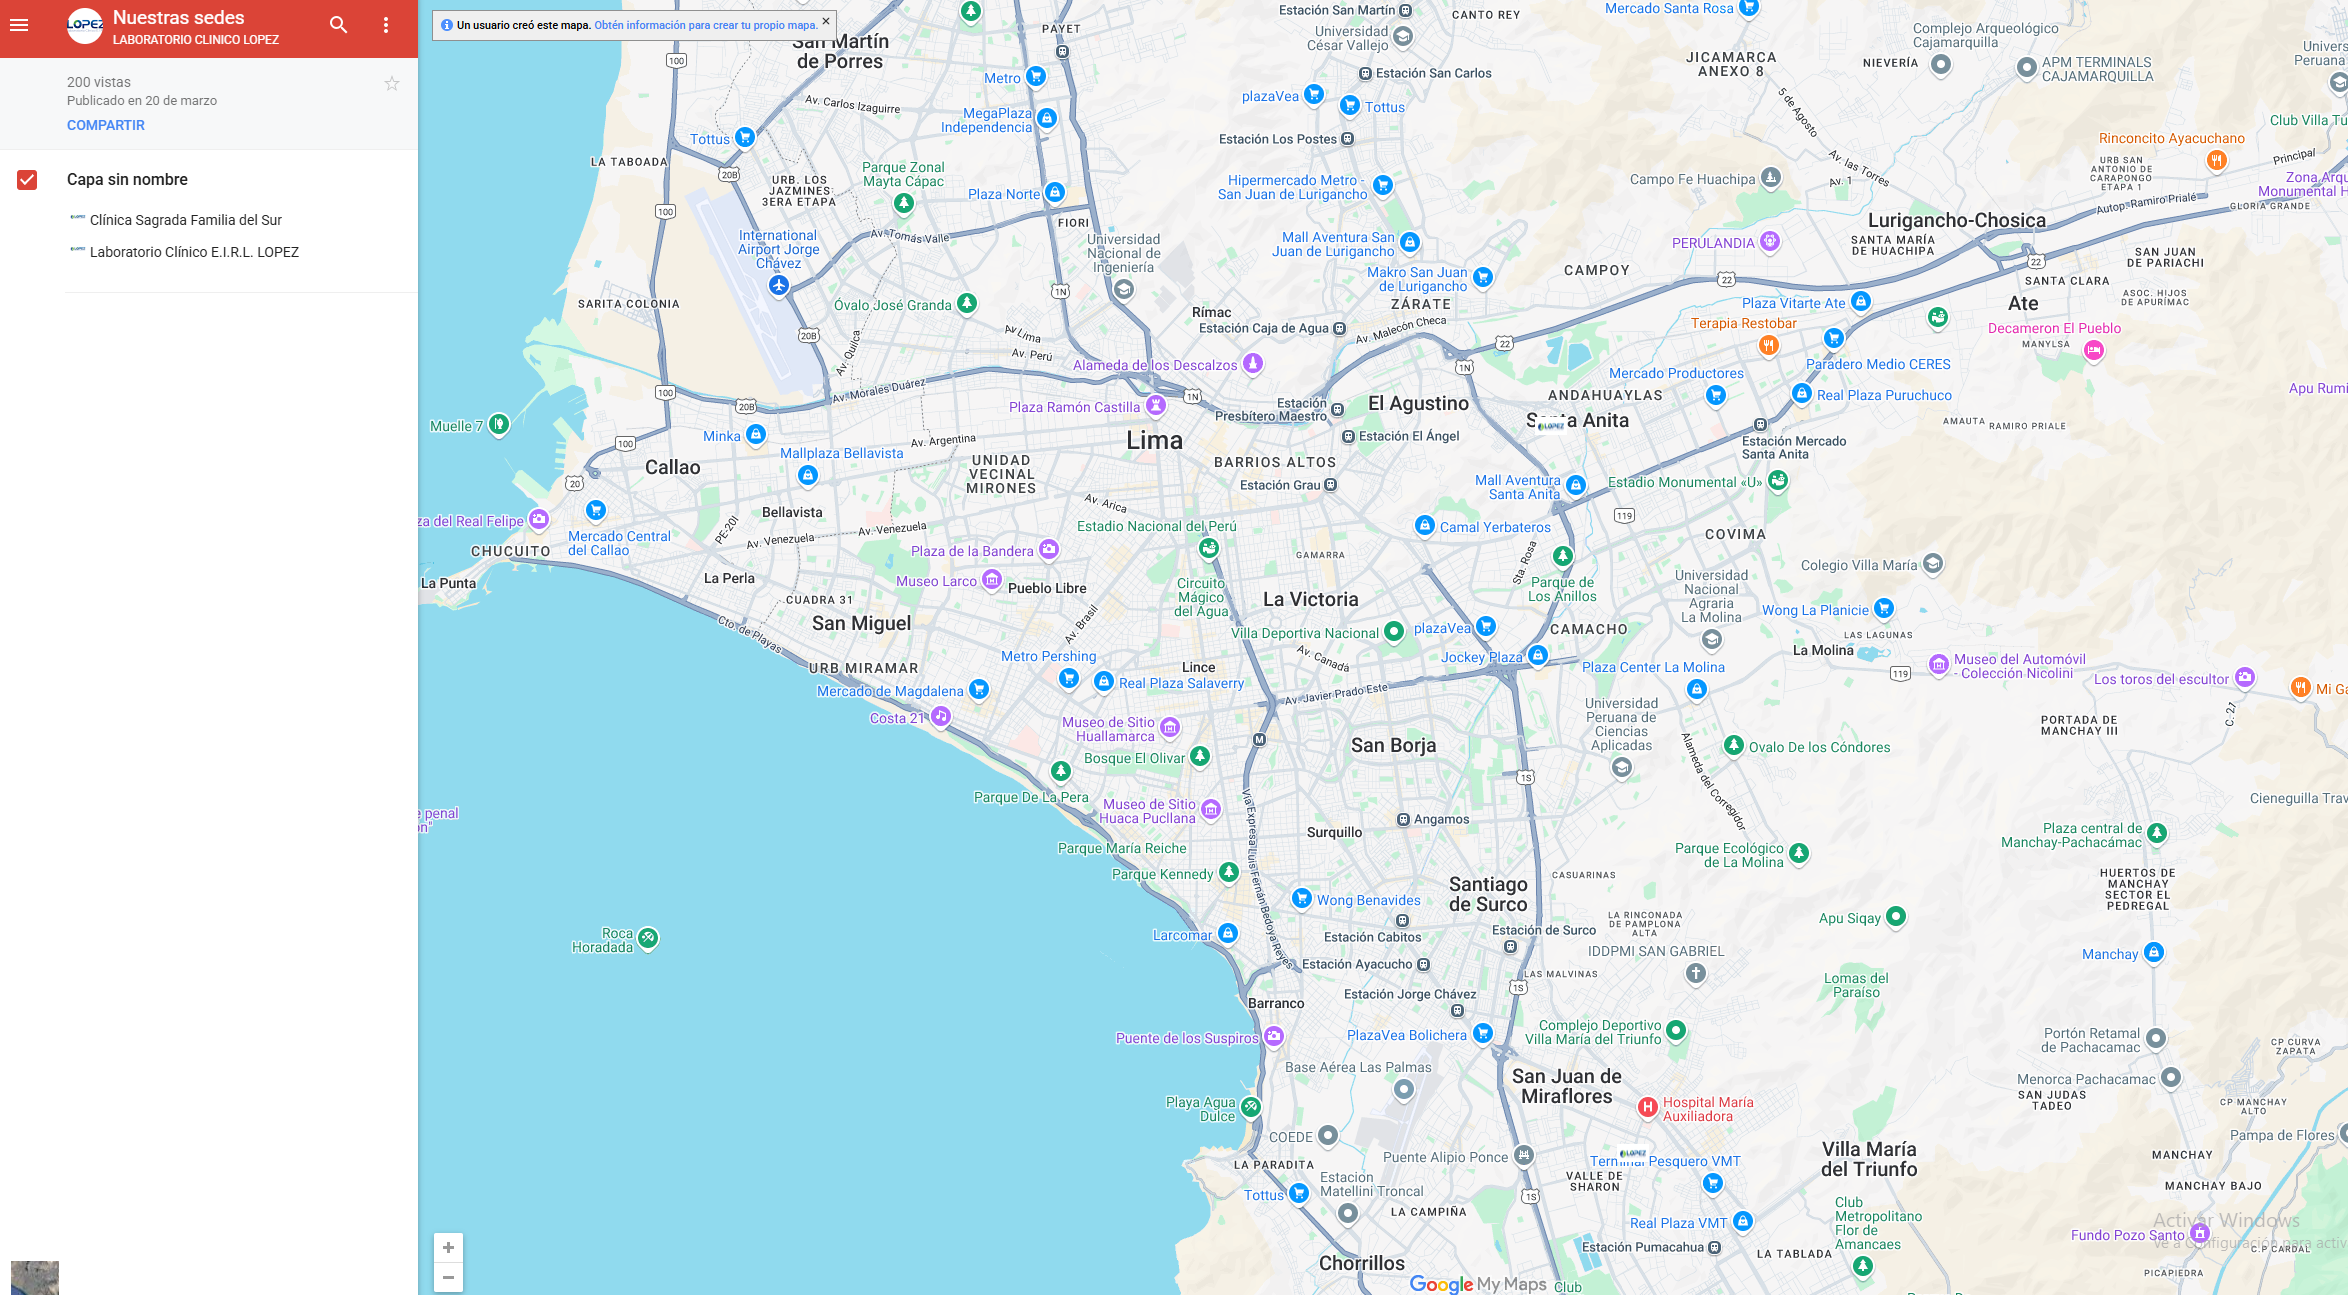The width and height of the screenshot is (2348, 1295).
Task: Click the airport icon at Jorge Chavez
Action: tap(779, 285)
